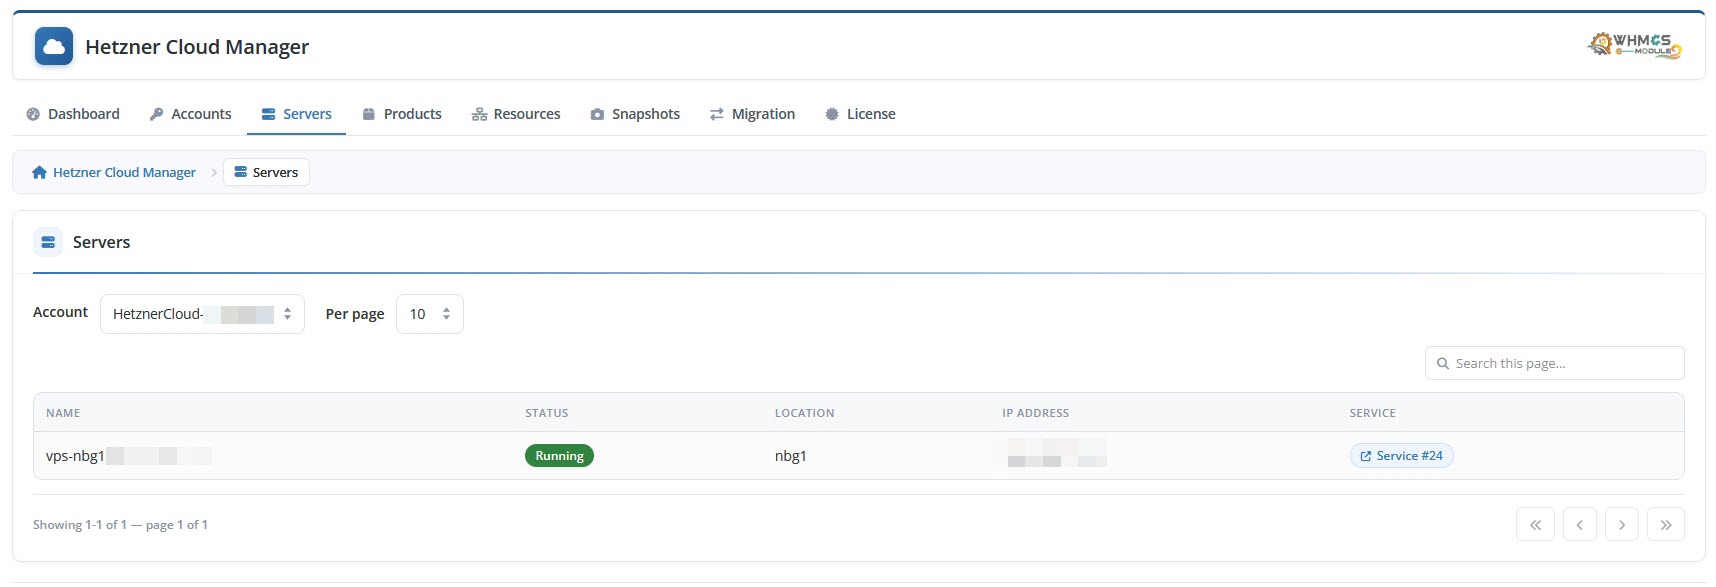Image resolution: width=1716 pixels, height=587 pixels.
Task: Open the Dashboard tab
Action: 73,114
